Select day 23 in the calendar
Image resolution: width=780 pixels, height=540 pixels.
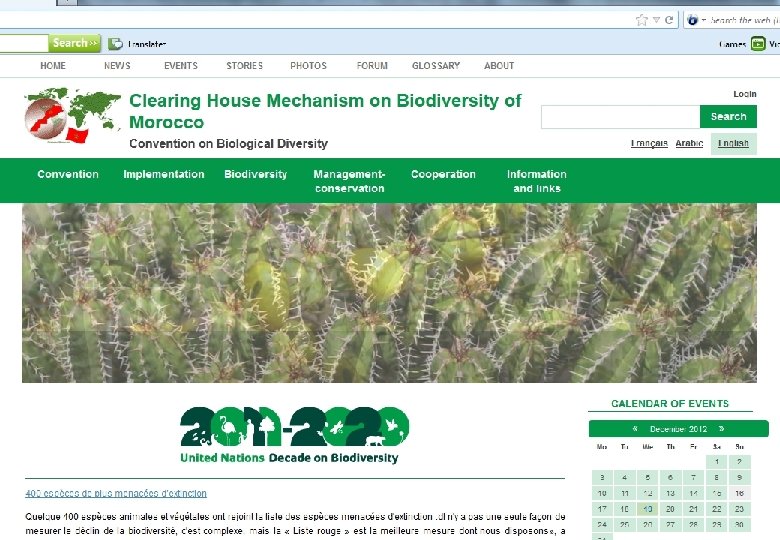[x=740, y=509]
